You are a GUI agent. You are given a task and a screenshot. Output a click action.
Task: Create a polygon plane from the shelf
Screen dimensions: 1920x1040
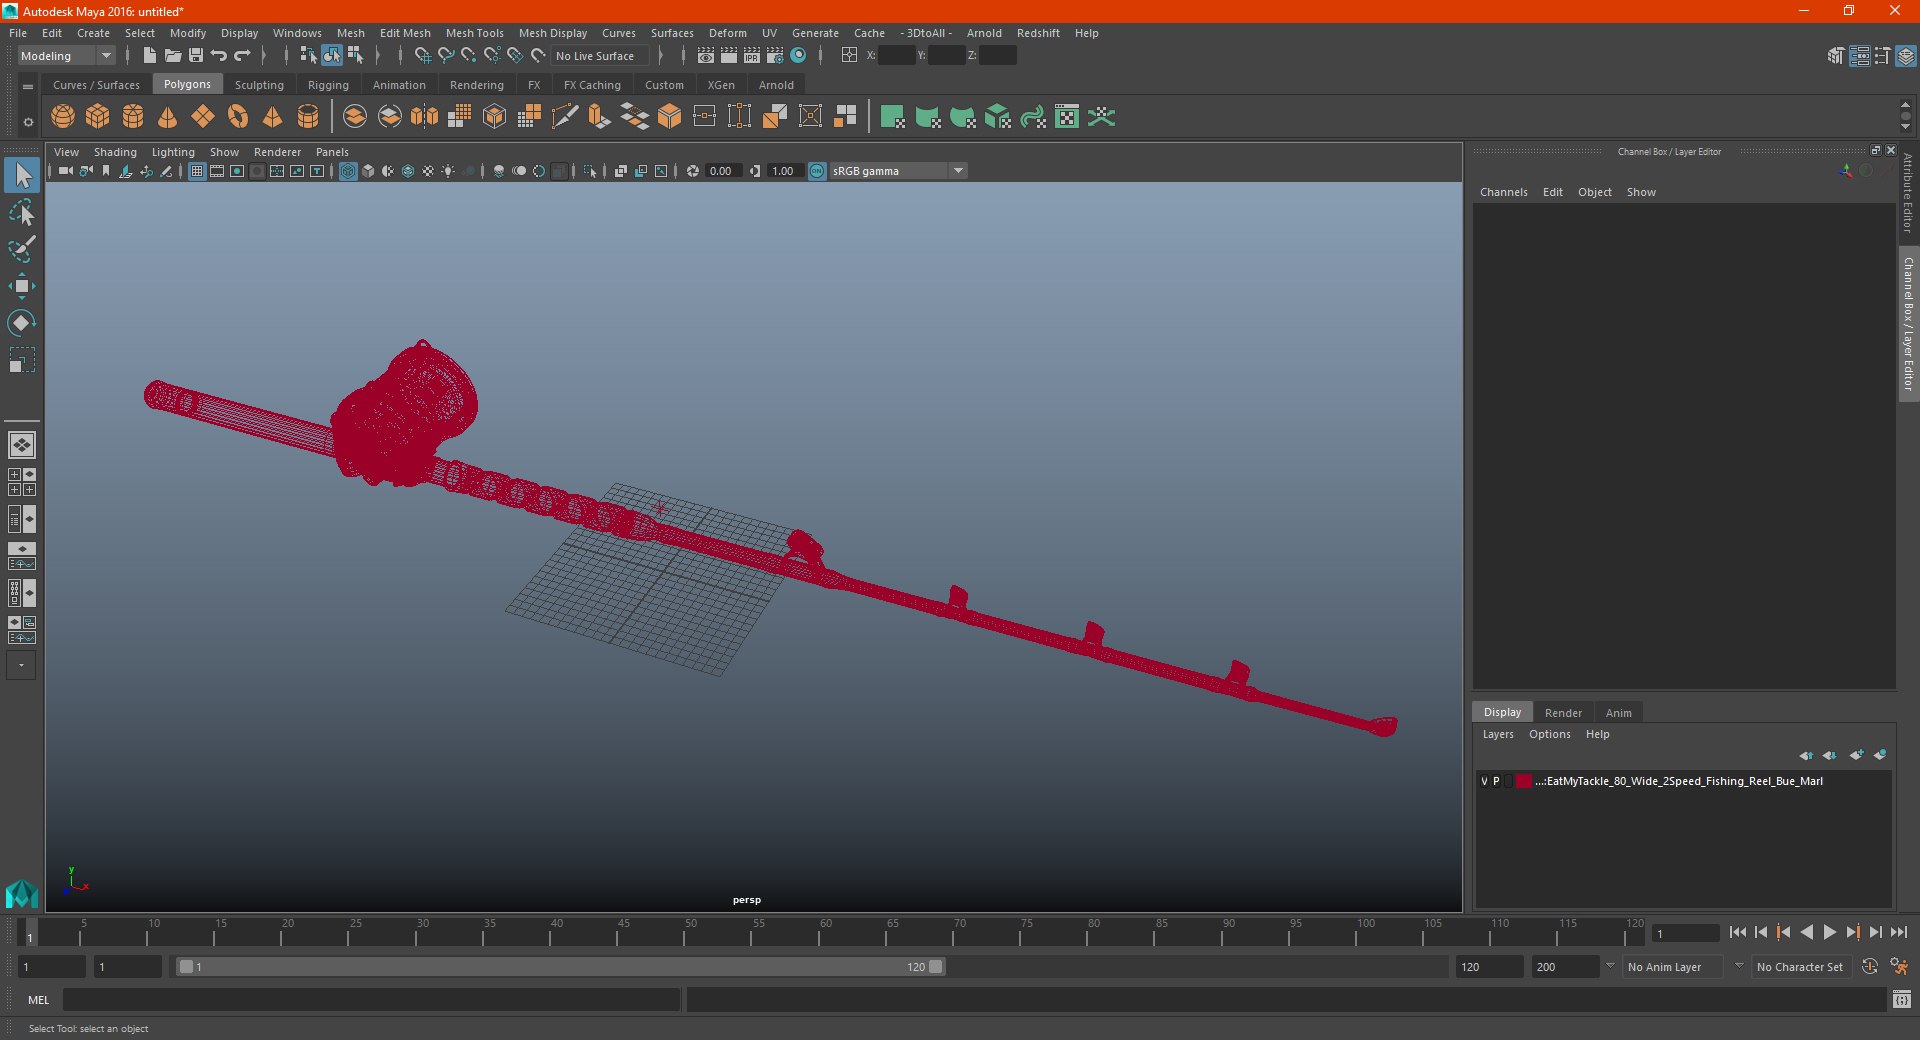coord(203,117)
